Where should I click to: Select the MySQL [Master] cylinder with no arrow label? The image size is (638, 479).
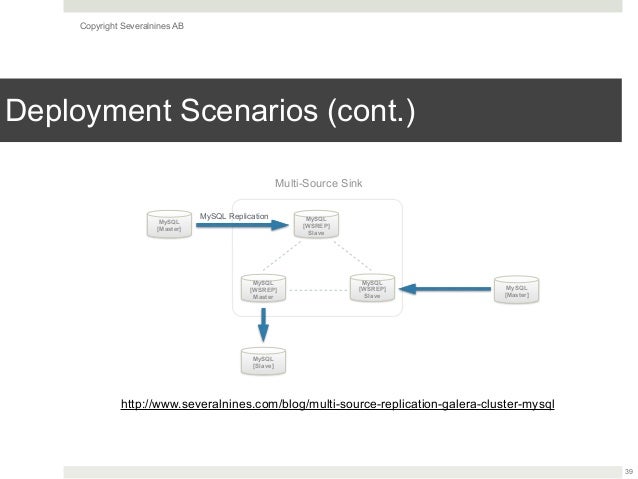516,290
